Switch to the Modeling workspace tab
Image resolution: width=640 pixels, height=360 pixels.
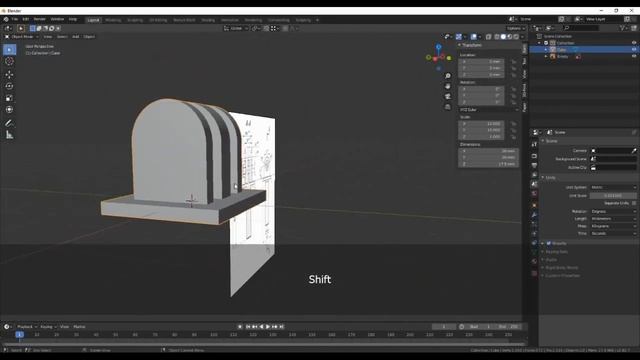coord(113,20)
